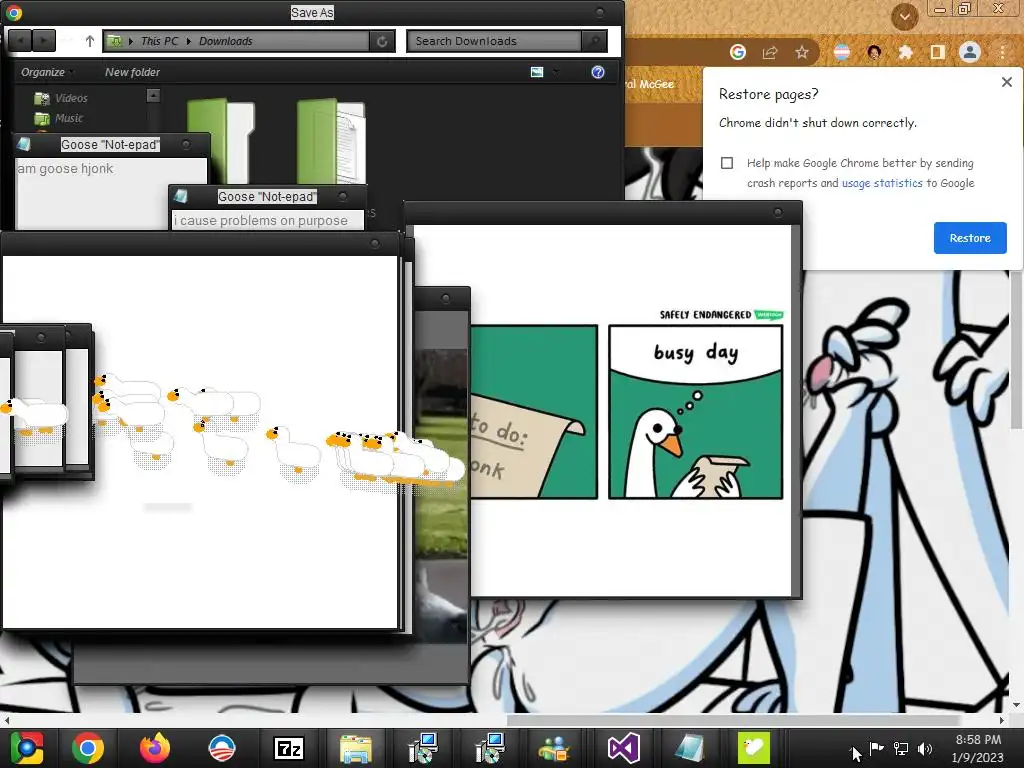The width and height of the screenshot is (1024, 768).
Task: Share this page using Chrome's share icon
Action: pyautogui.click(x=770, y=52)
